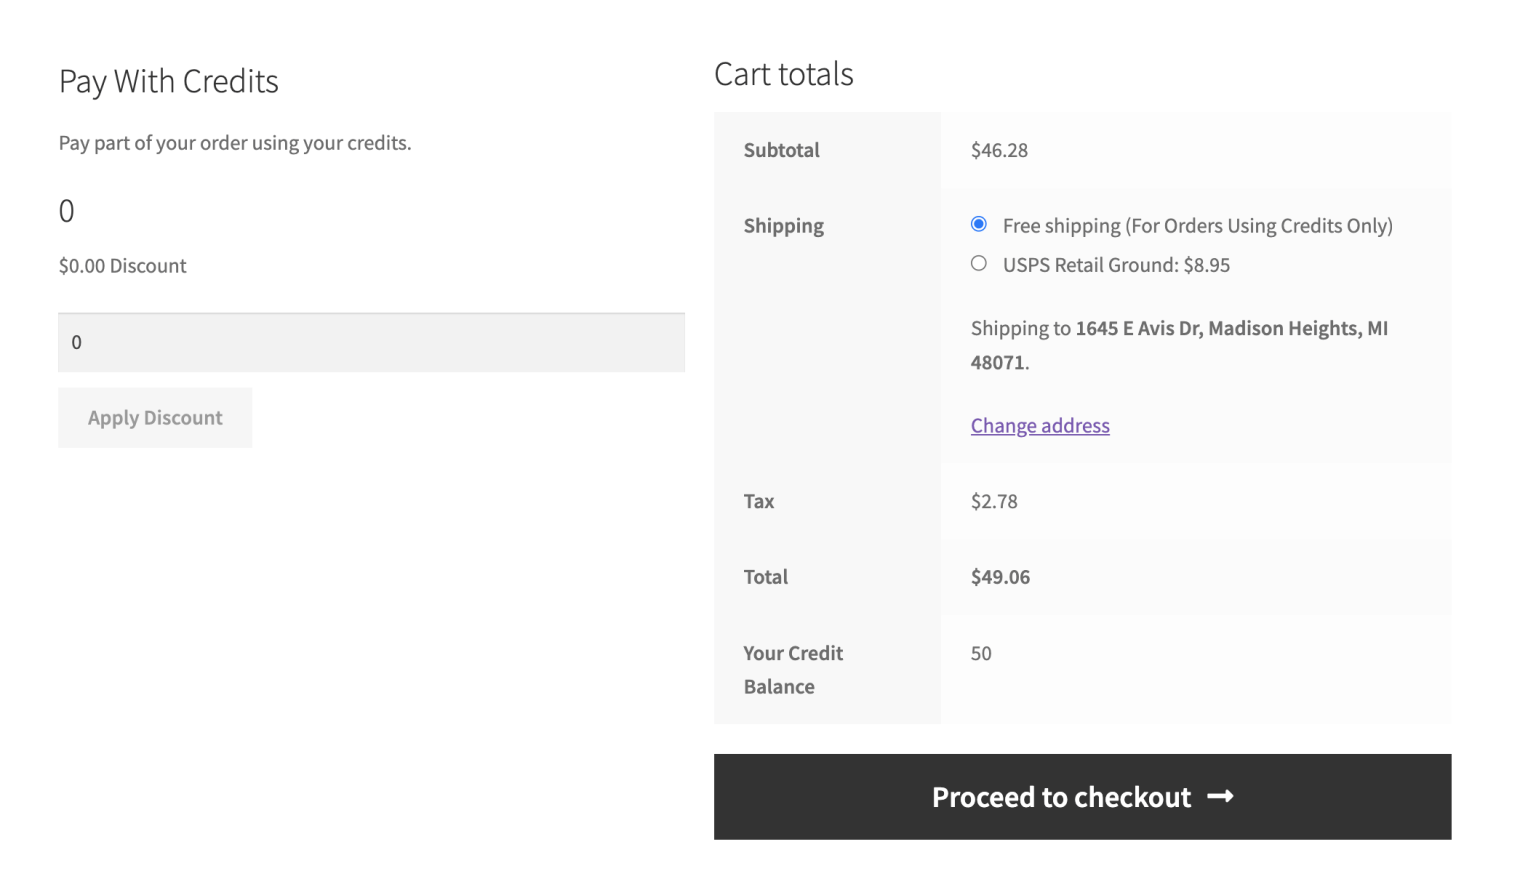Screen dimensions: 1536x887
Task: Click the Subtotal row label
Action: tap(781, 150)
